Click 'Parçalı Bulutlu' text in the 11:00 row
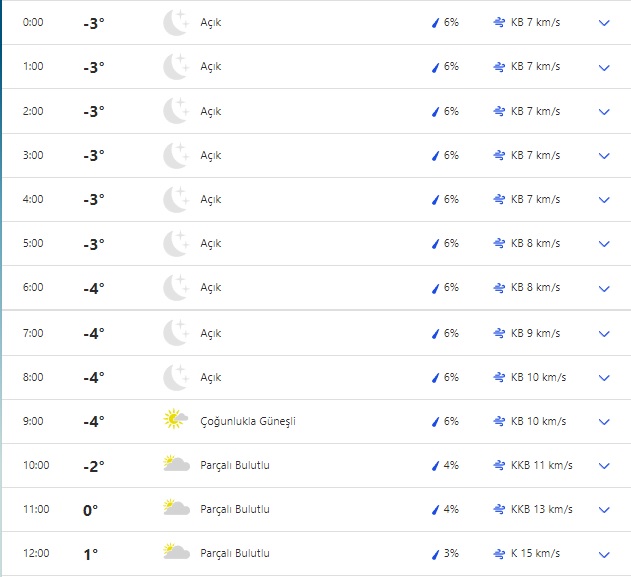Viewport: 631px width, 577px height. [235, 509]
